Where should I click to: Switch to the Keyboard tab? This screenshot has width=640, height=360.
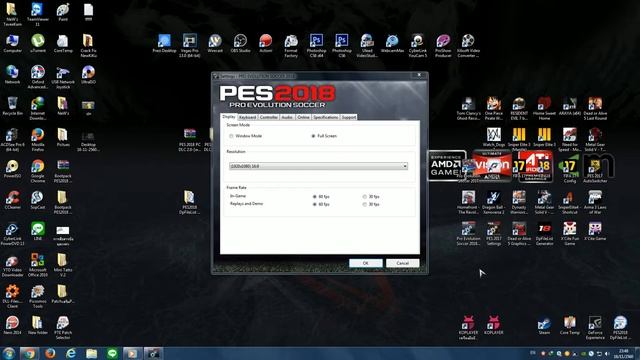tap(247, 117)
